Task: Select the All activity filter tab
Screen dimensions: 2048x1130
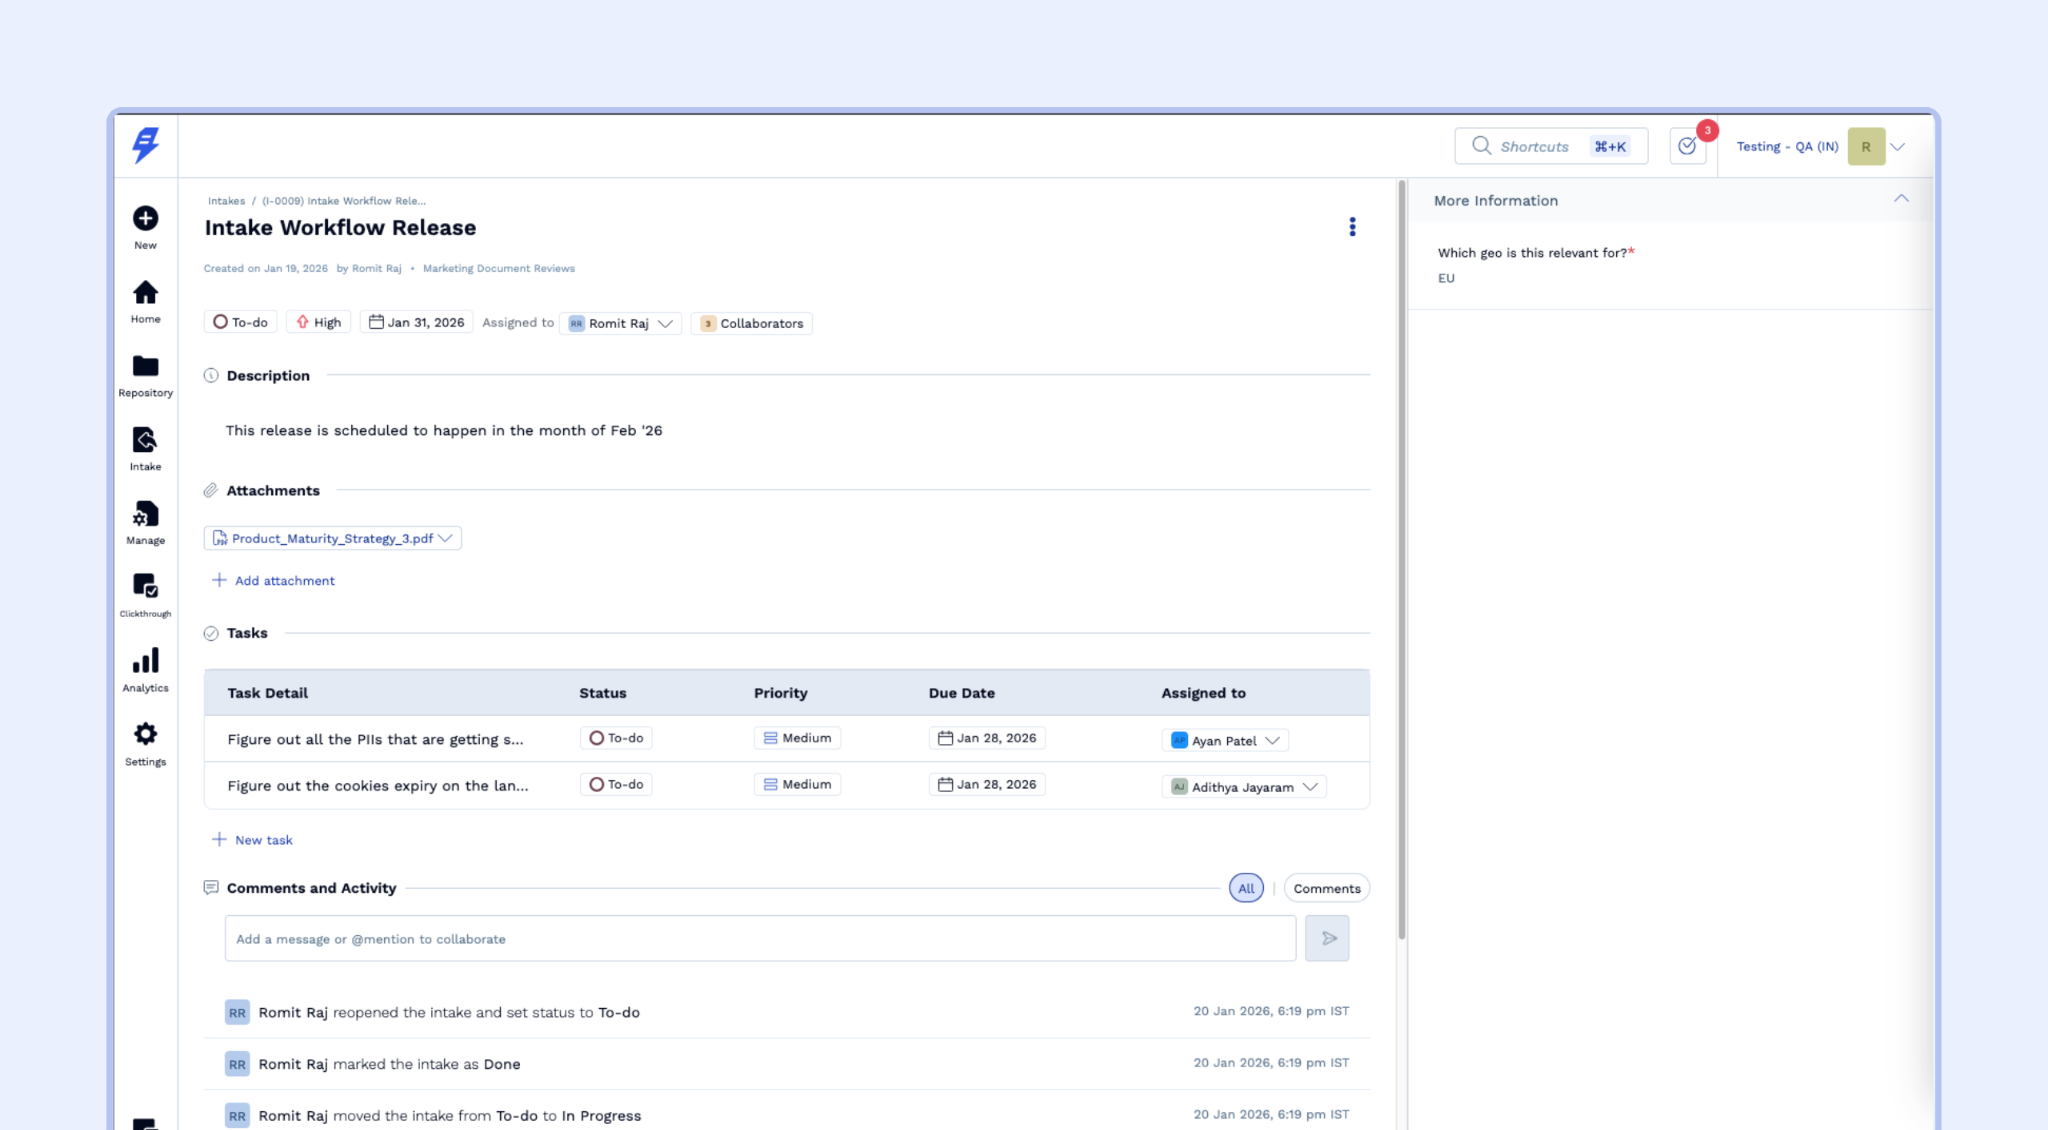Action: (1245, 888)
